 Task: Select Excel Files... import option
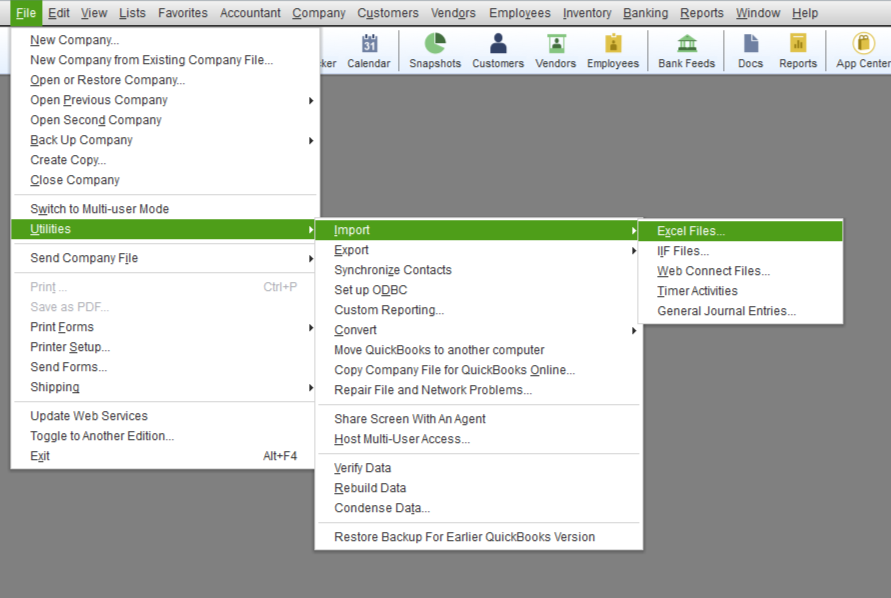[740, 231]
